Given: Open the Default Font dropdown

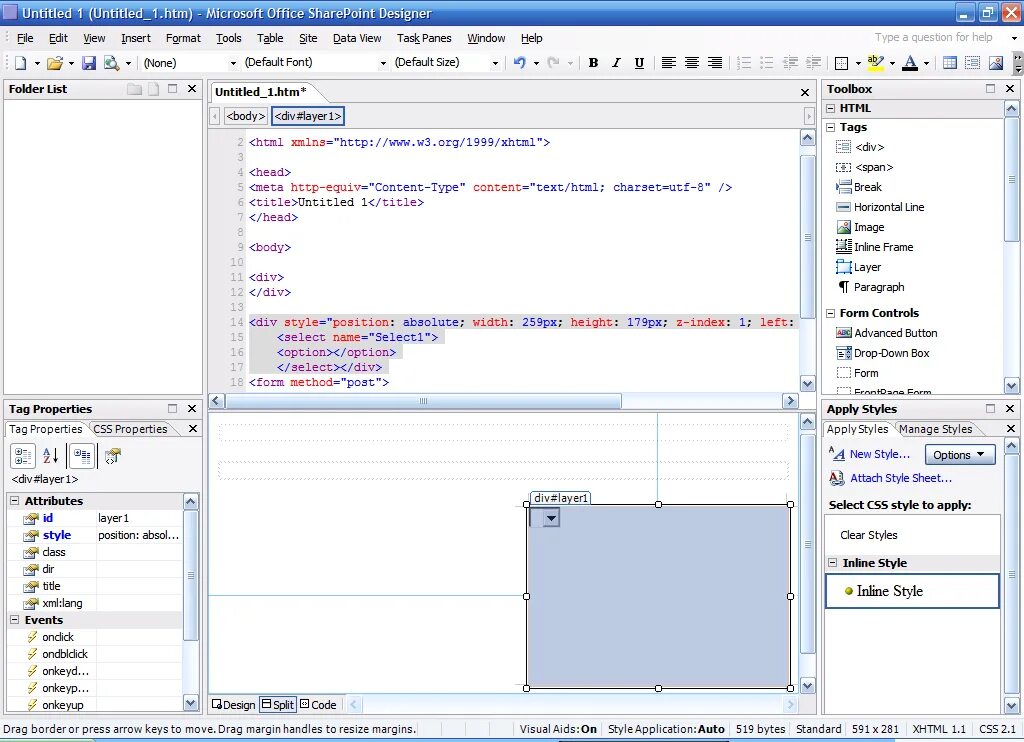Looking at the screenshot, I should (x=383, y=62).
